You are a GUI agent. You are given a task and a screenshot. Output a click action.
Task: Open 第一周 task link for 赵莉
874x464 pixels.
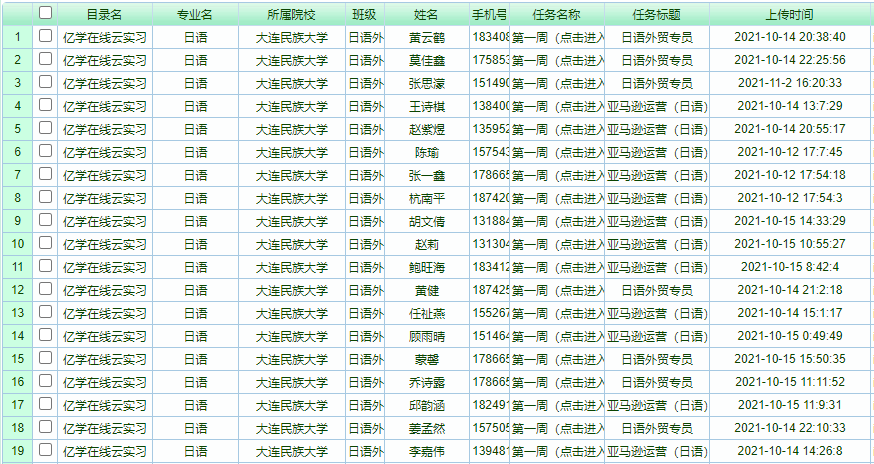pyautogui.click(x=557, y=244)
